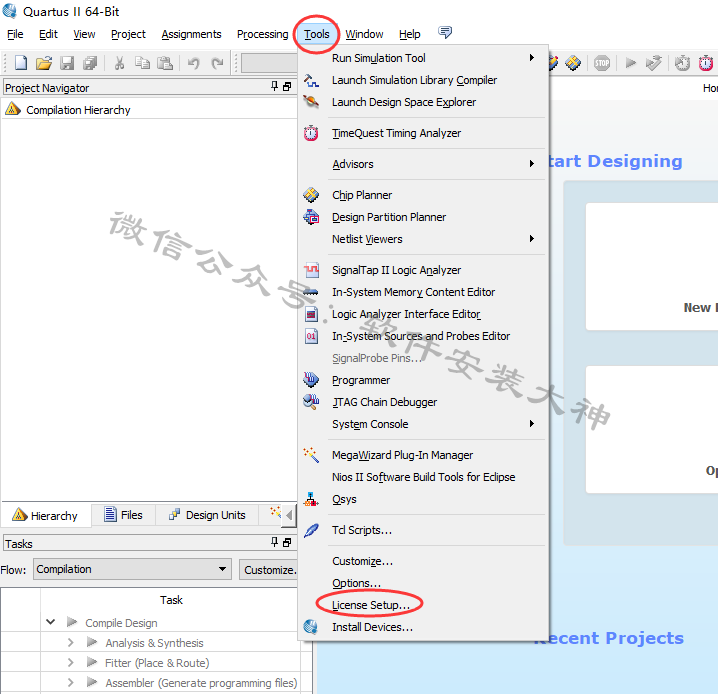
Task: Click the Redo toolbar icon
Action: (x=217, y=63)
